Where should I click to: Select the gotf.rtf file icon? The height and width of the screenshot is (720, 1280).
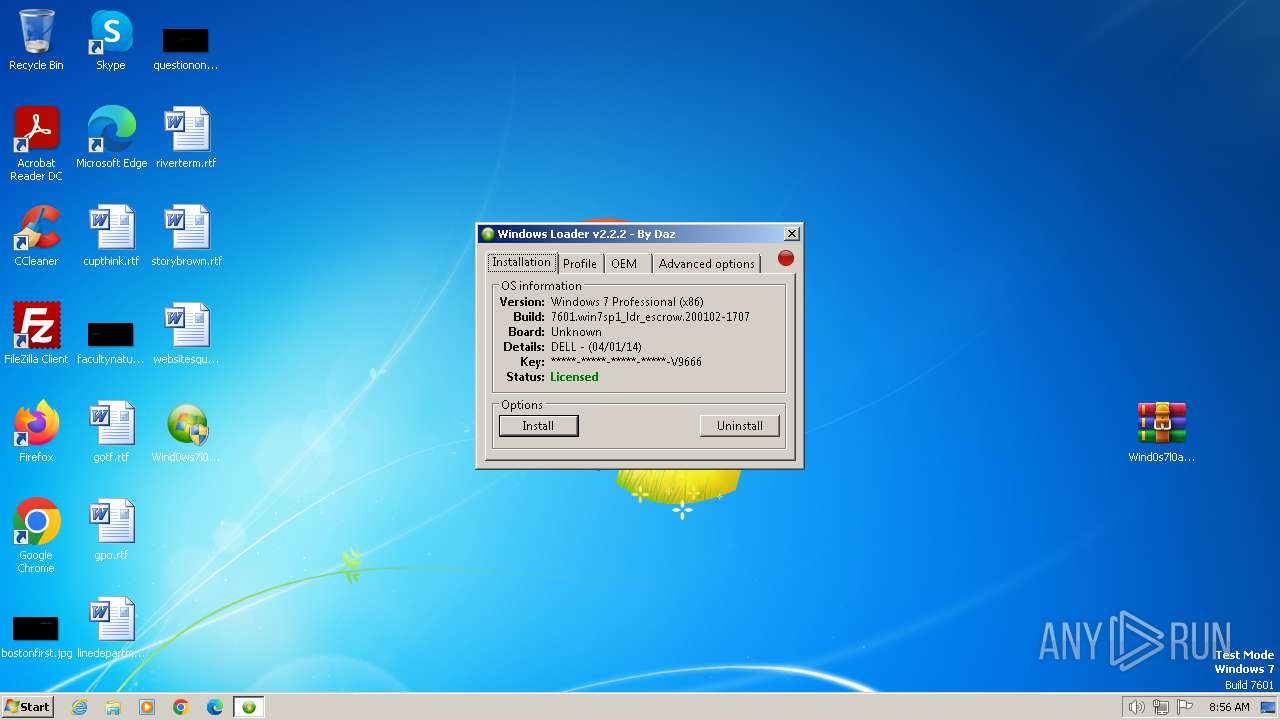pos(111,432)
